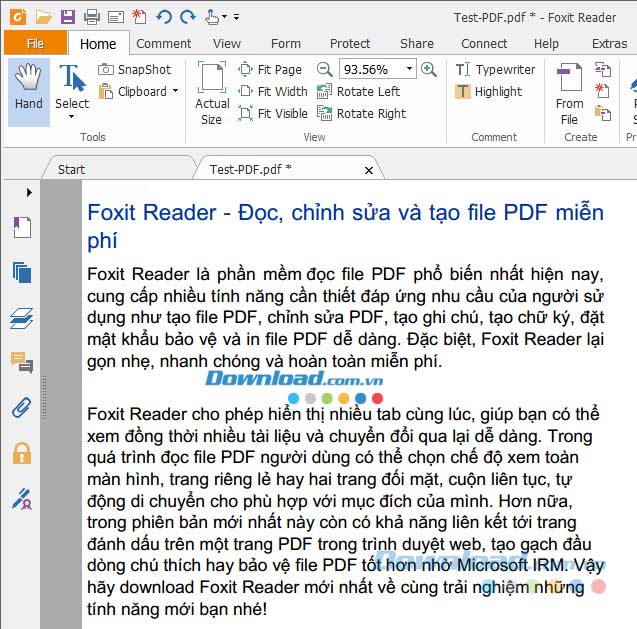This screenshot has width=637, height=629.
Task: Rotate the page right
Action: 362,113
